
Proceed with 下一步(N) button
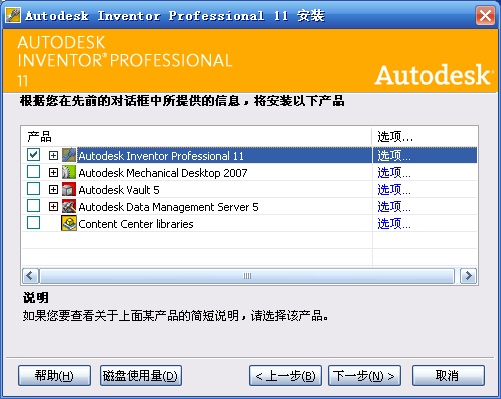coord(364,376)
